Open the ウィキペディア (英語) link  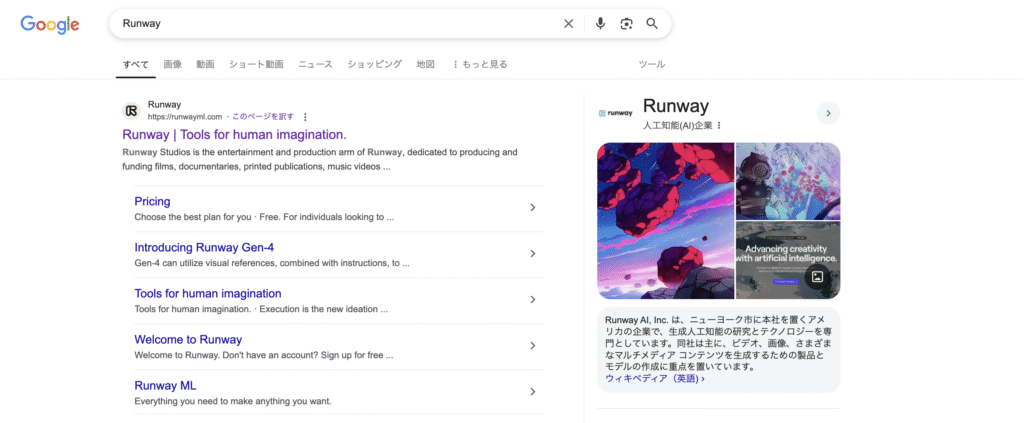[654, 378]
